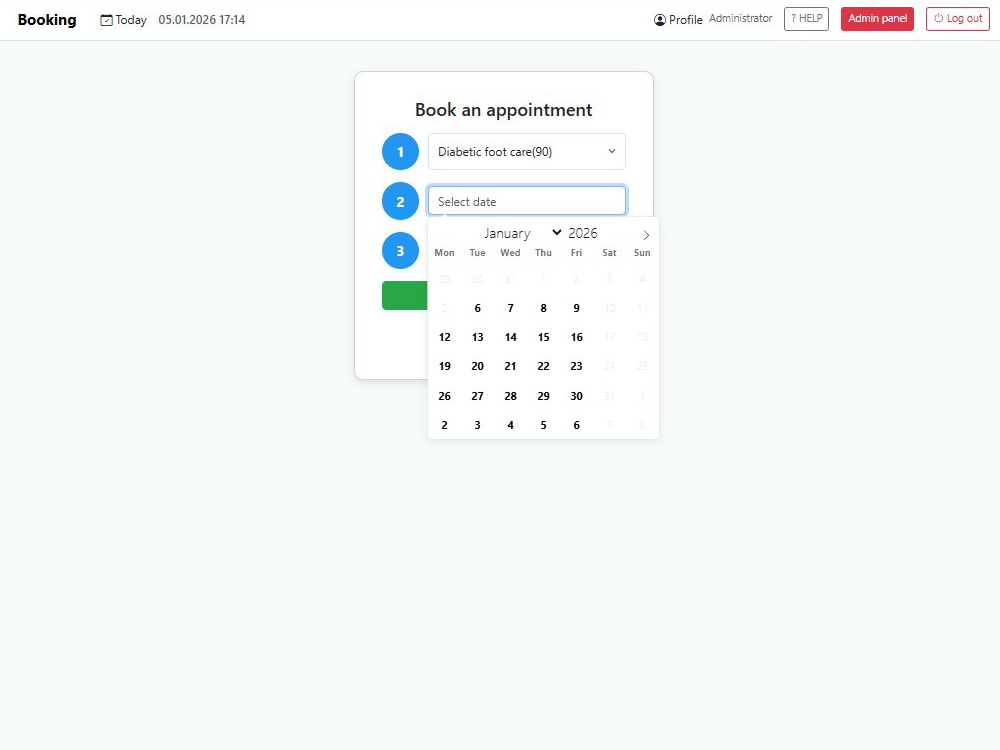This screenshot has width=1000, height=750.
Task: Select January 27 in calendar
Action: tap(477, 396)
